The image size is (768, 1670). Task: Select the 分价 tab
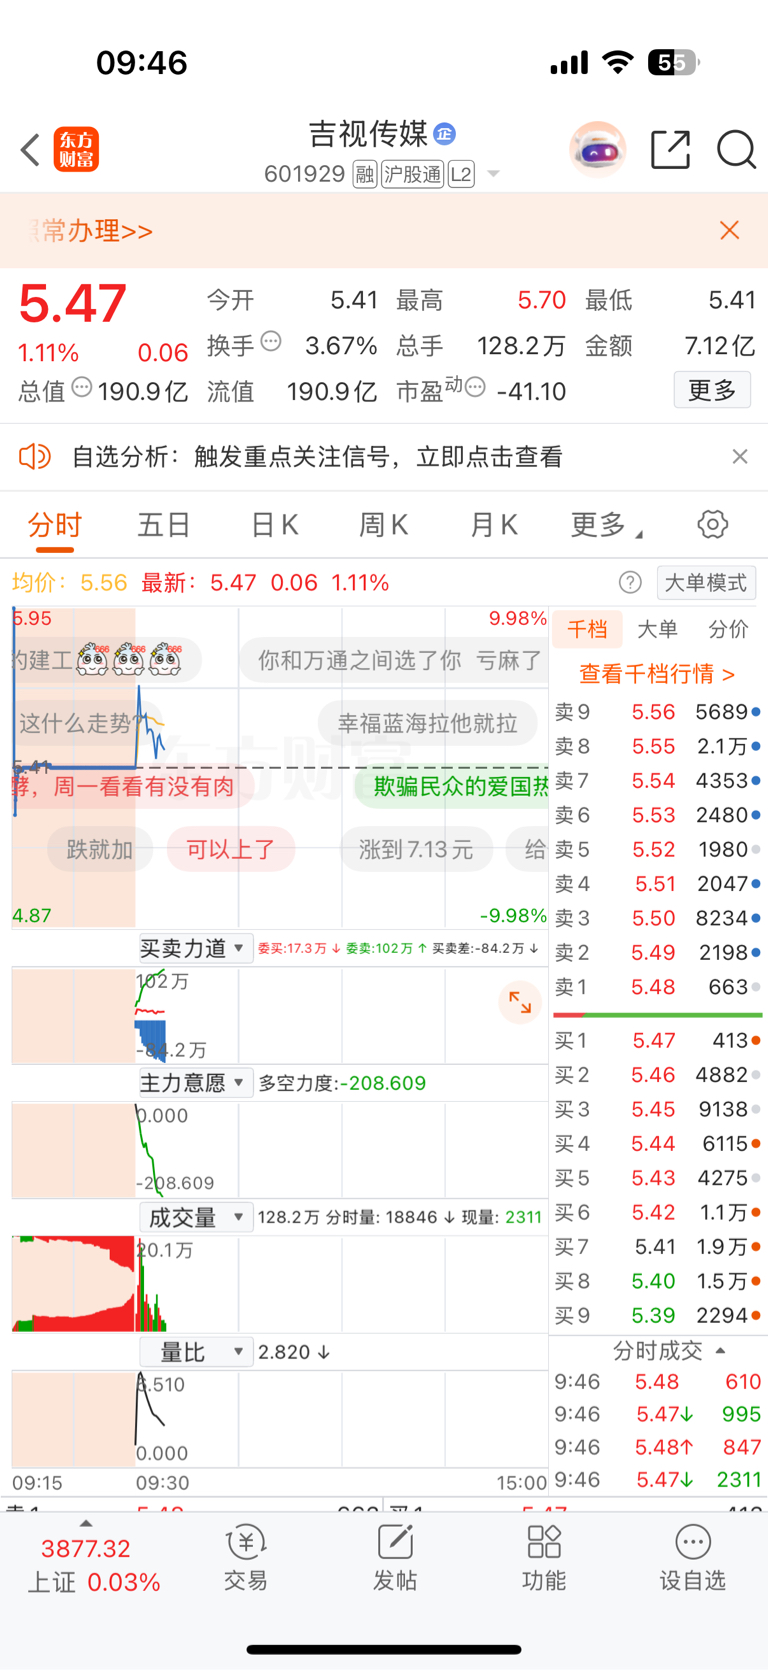[x=728, y=629]
